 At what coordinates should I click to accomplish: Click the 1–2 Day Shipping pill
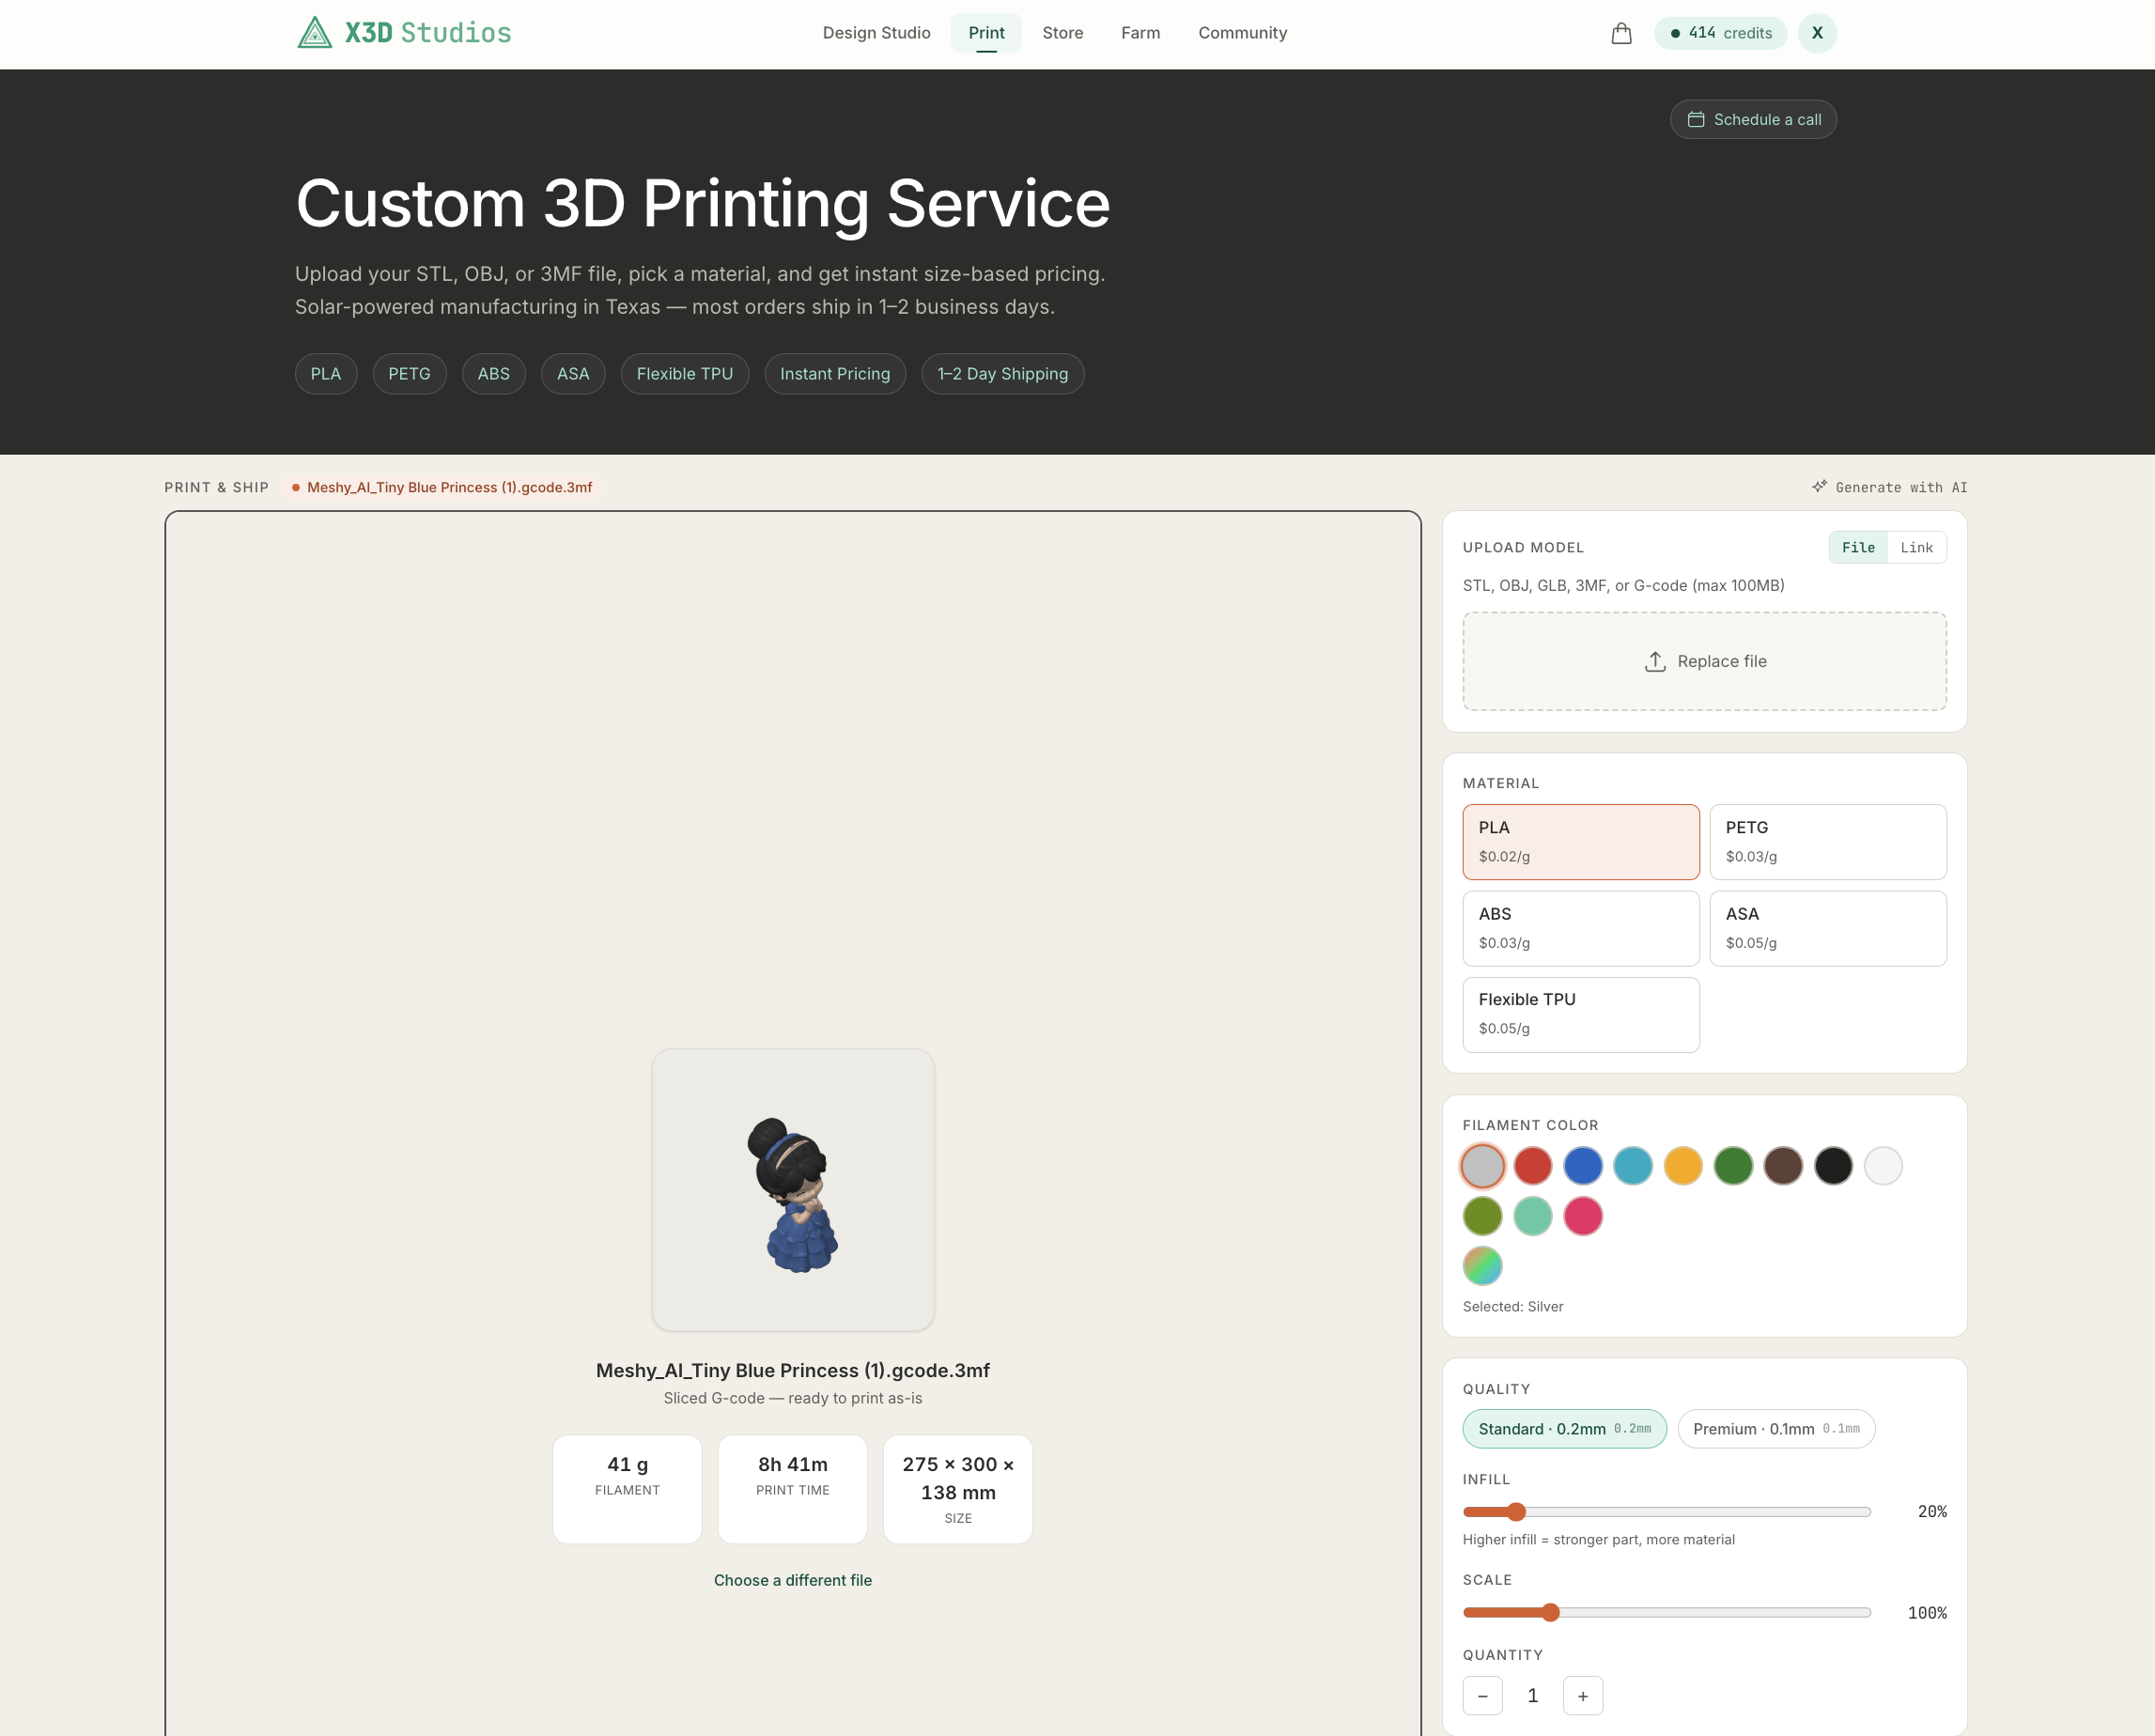pos(1002,374)
